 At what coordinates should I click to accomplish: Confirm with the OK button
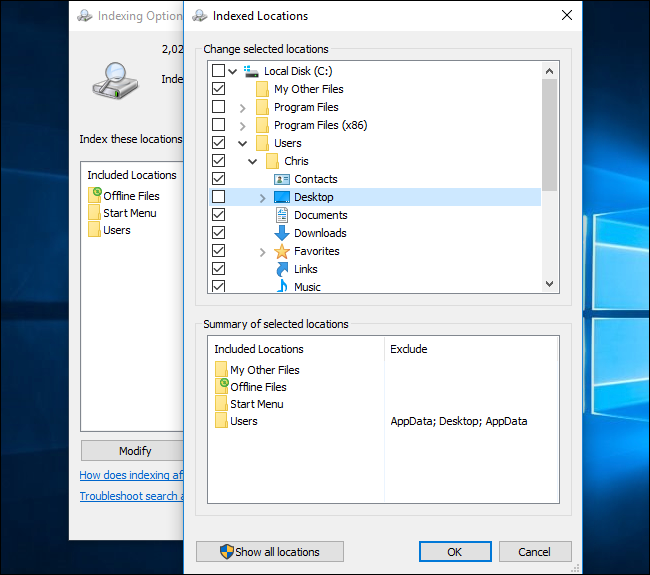point(455,552)
